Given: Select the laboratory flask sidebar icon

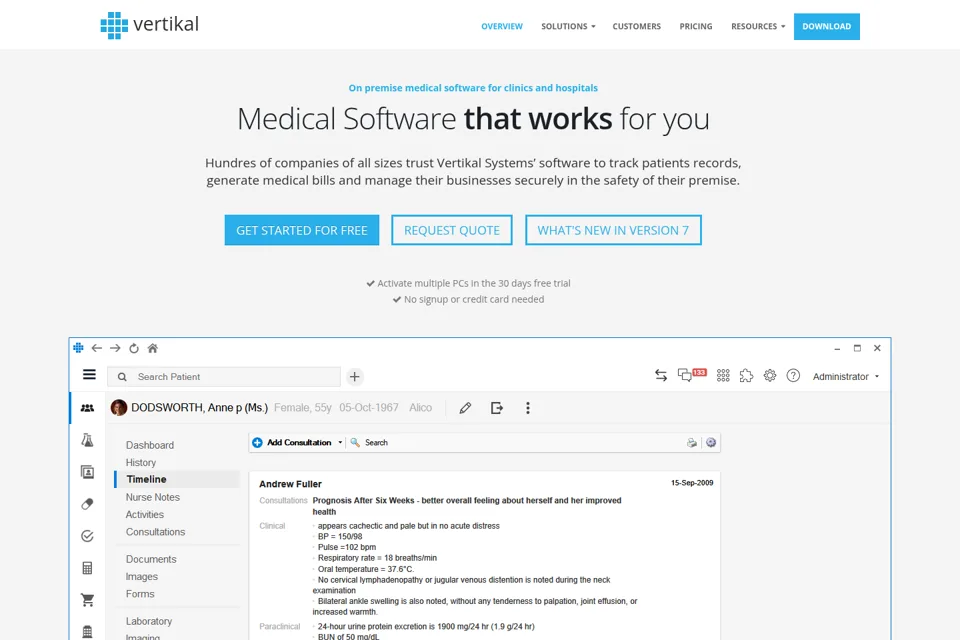Looking at the screenshot, I should pyautogui.click(x=88, y=440).
